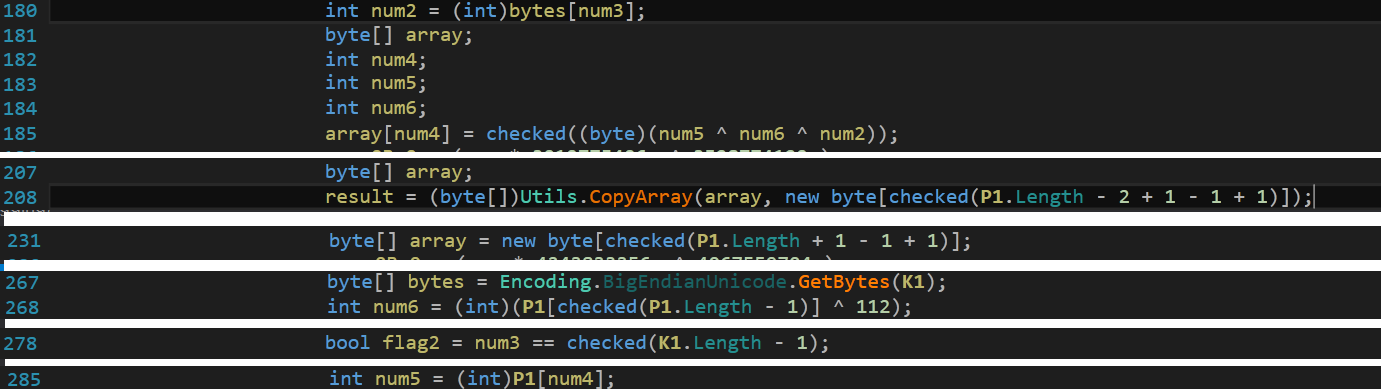Click line number 268
This screenshot has width=1381, height=389.
tap(23, 307)
